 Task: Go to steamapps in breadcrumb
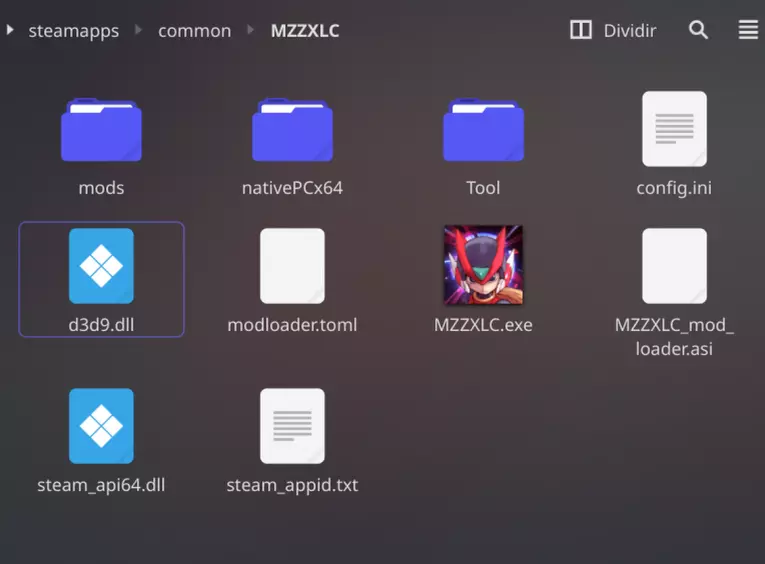[74, 31]
